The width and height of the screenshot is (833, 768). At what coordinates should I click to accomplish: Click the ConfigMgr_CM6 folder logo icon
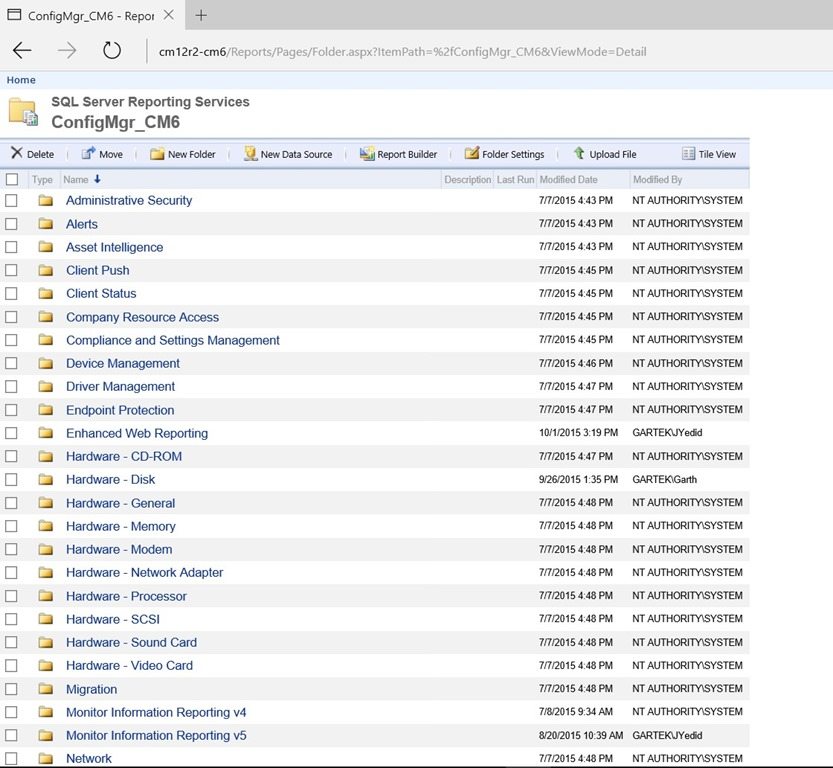[23, 112]
